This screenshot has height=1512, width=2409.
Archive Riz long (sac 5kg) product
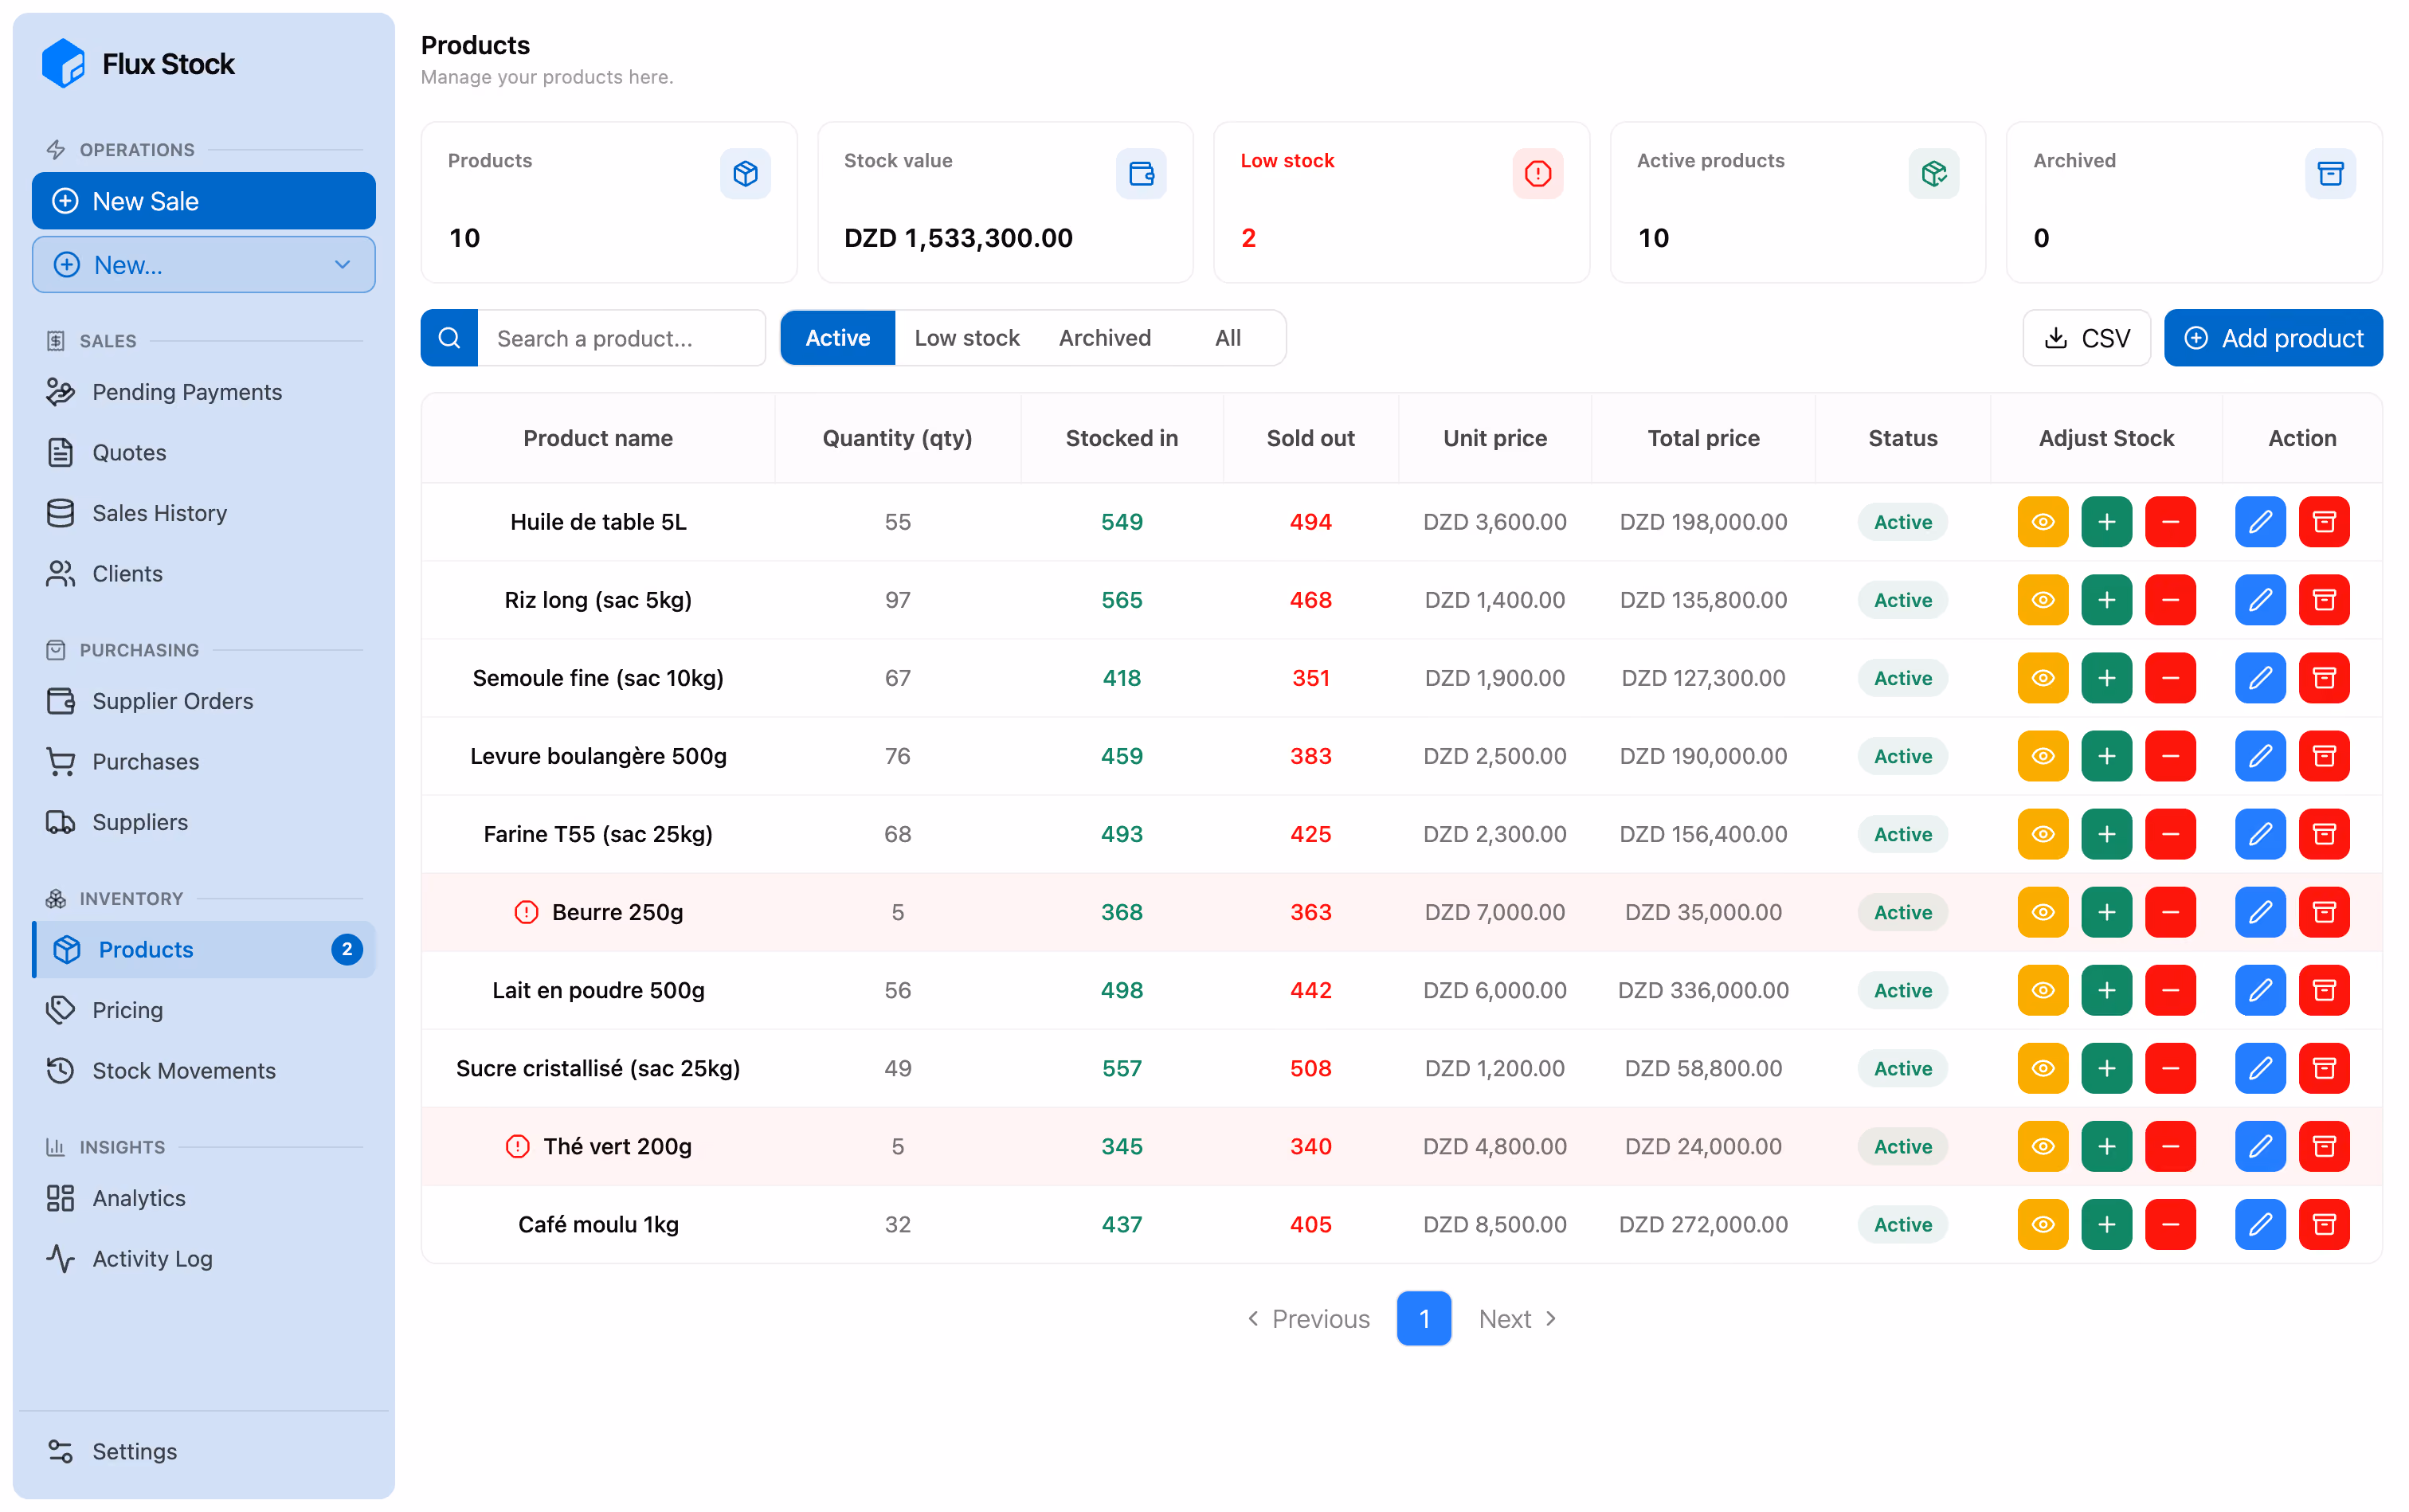point(2323,600)
